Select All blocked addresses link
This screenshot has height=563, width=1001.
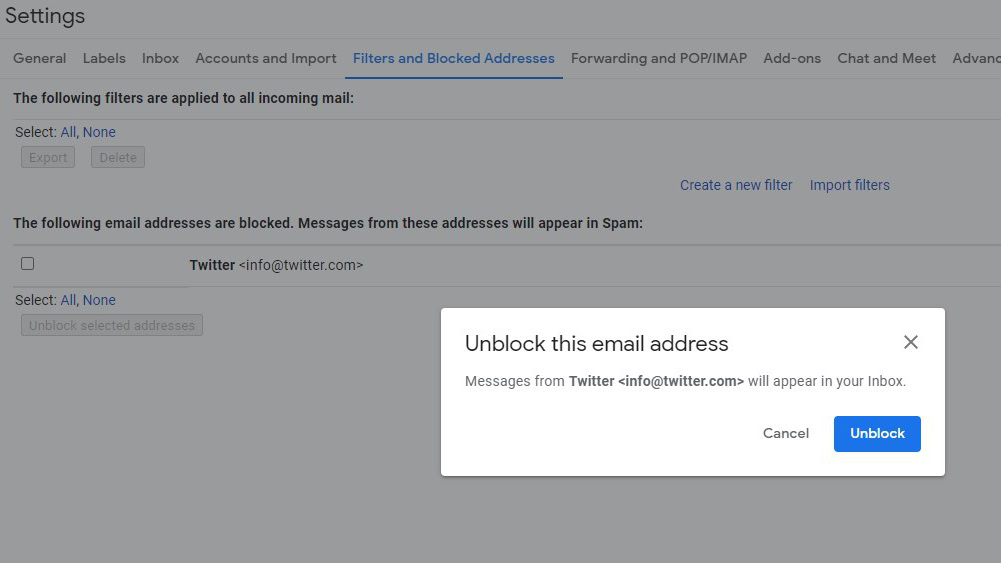click(x=68, y=300)
